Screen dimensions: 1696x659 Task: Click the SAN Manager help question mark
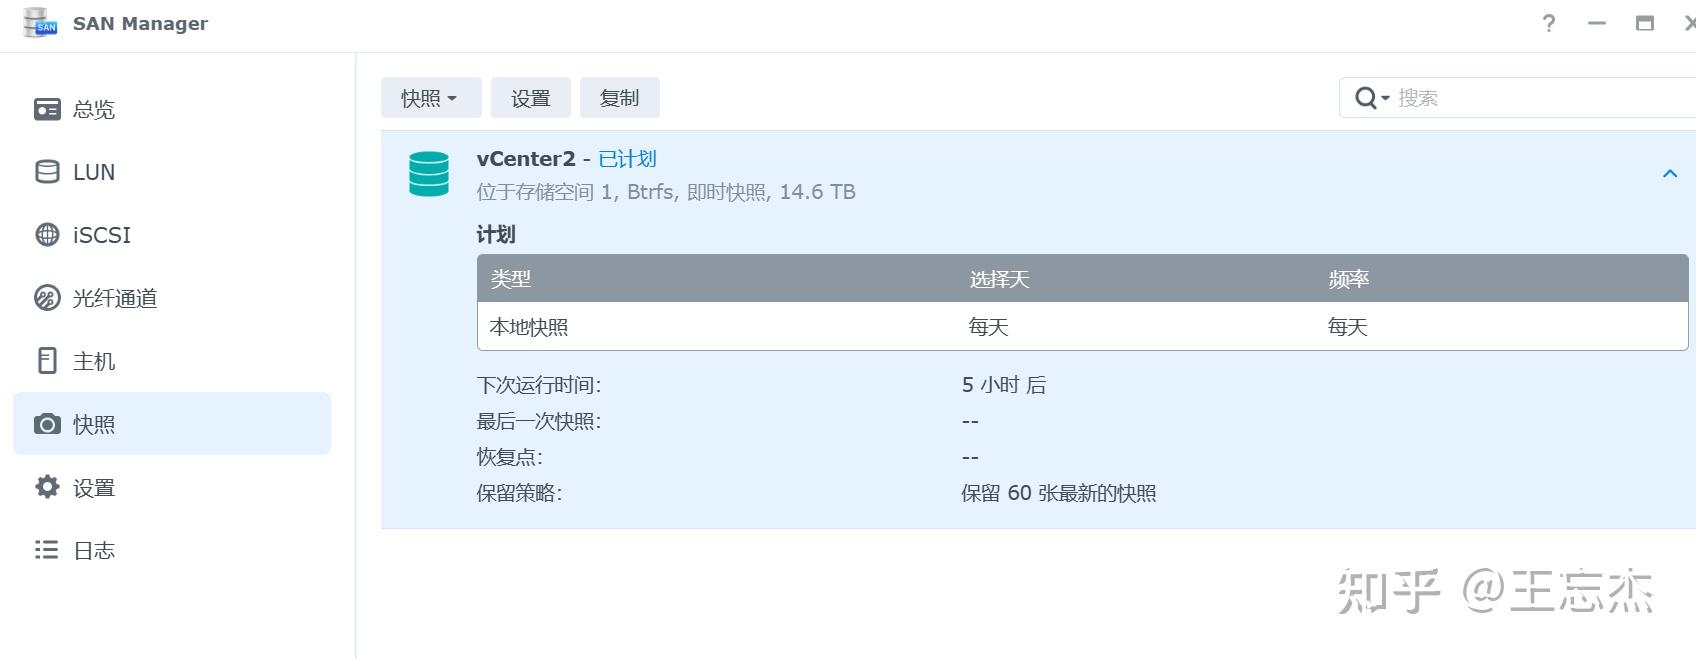(1549, 22)
